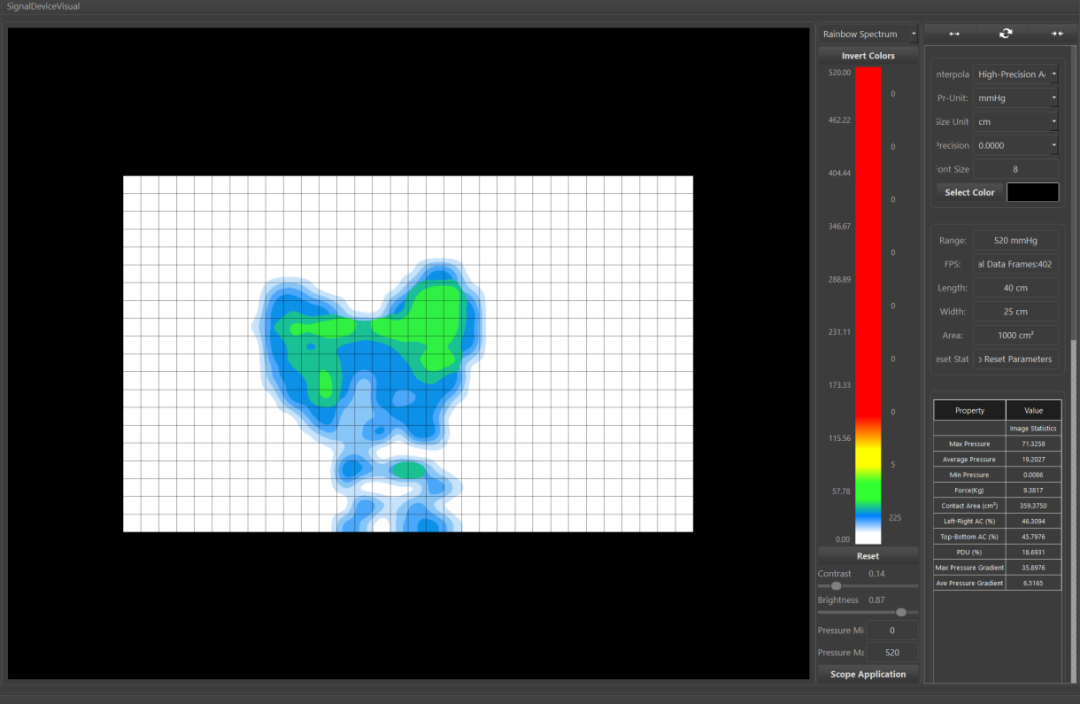Screen dimensions: 1080x704
Task: Click the Pressure Max input field
Action: tap(891, 652)
